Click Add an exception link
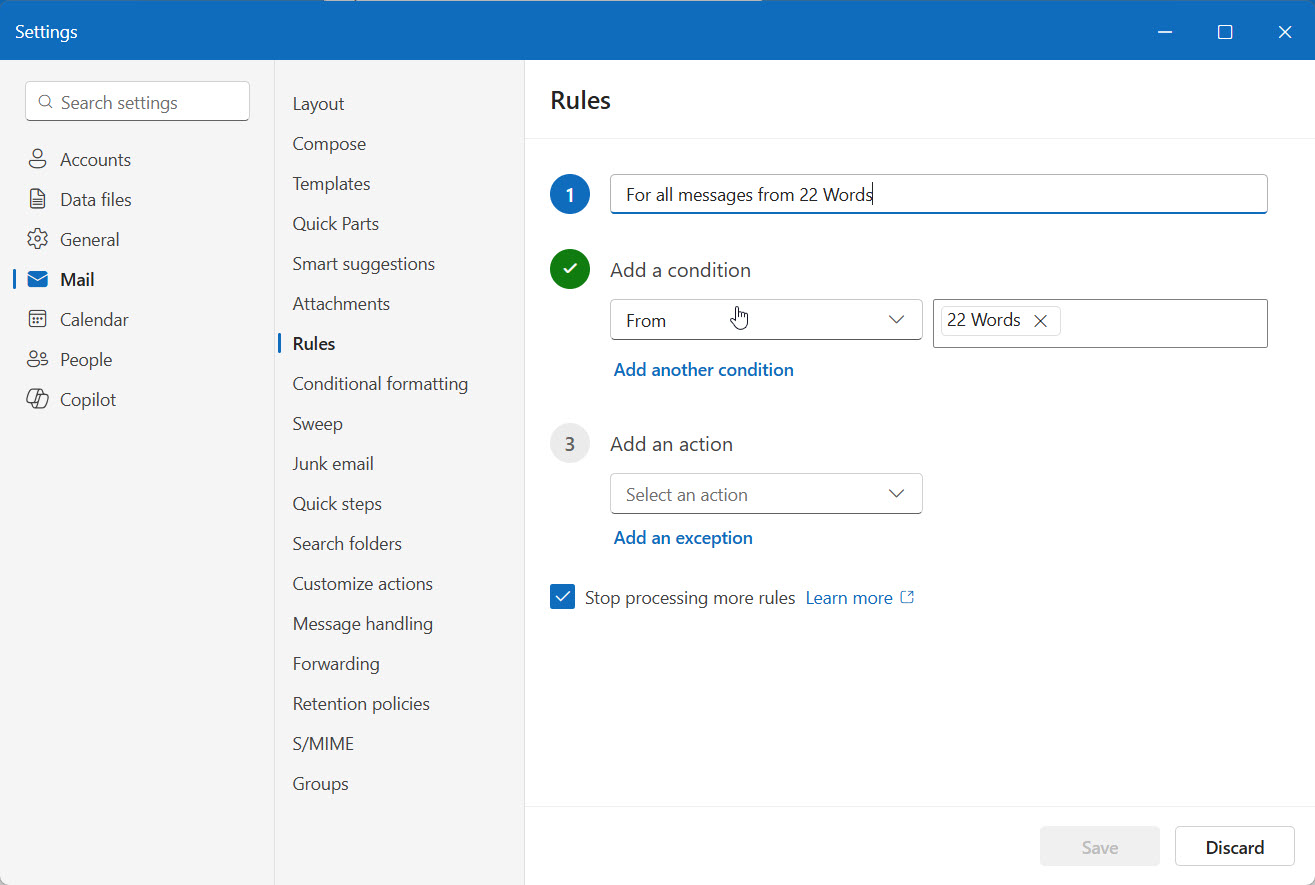Image resolution: width=1315 pixels, height=885 pixels. 683,538
